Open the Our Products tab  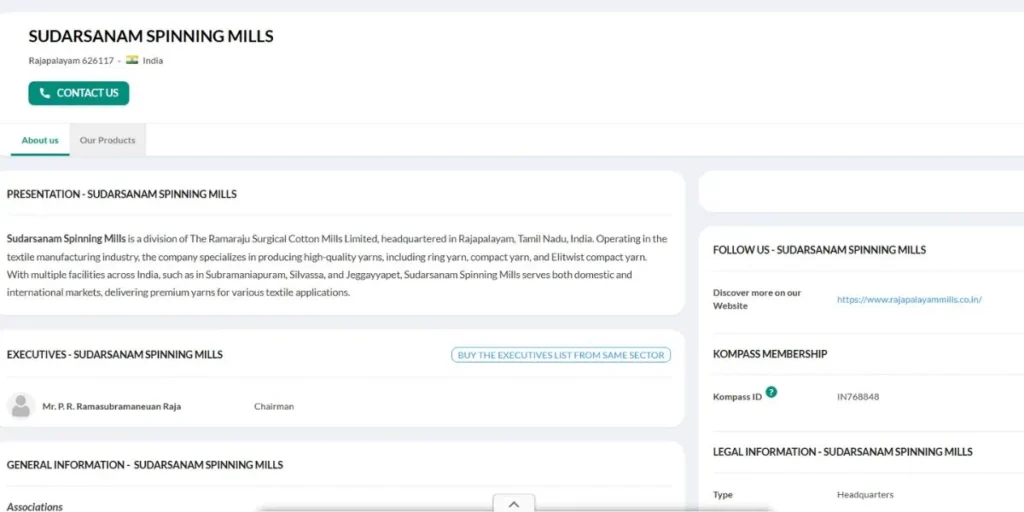(107, 140)
